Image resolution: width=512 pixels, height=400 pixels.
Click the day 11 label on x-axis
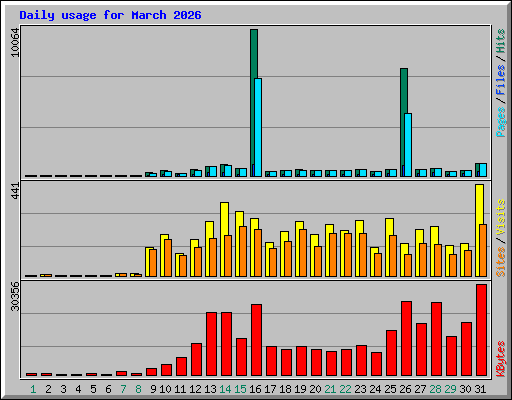[180, 389]
